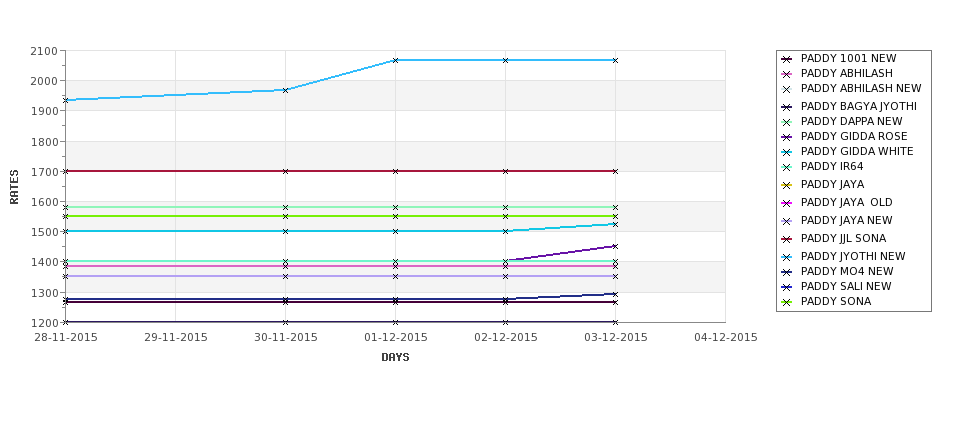
Task: Select the PADDY JAYA OLD legend label
Action: pyautogui.click(x=846, y=202)
